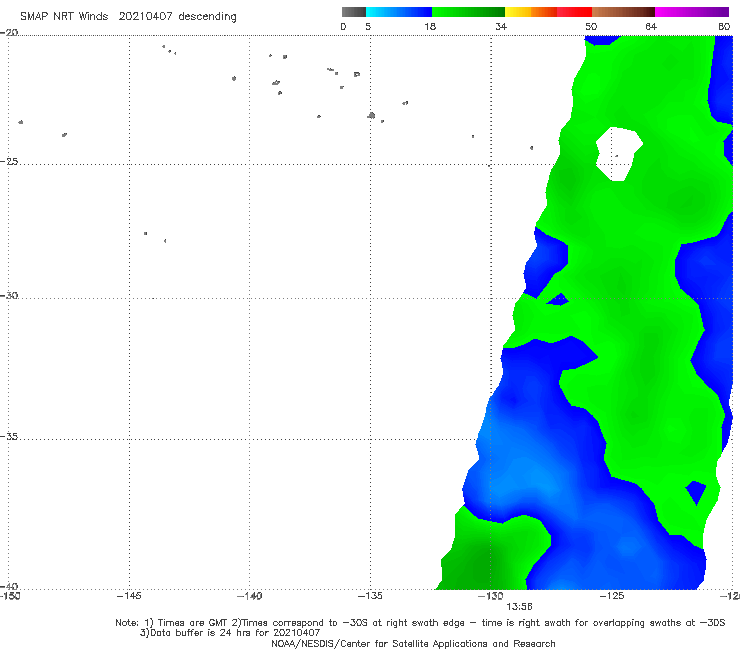740x650 pixels.
Task: Click the latitude label '-35'
Action: tap(9, 437)
